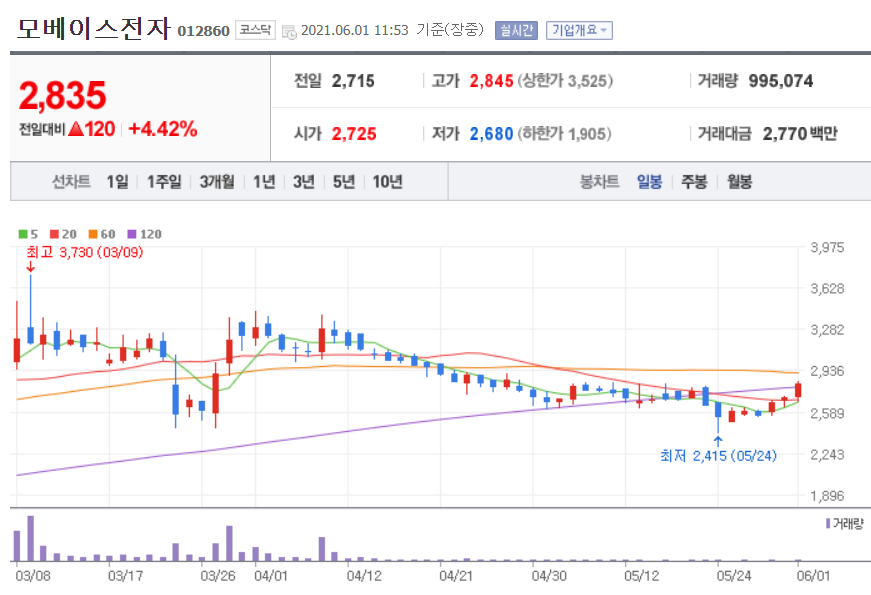Screen dimensions: 871x595
Task: Click the 실시간 button
Action: 516,30
